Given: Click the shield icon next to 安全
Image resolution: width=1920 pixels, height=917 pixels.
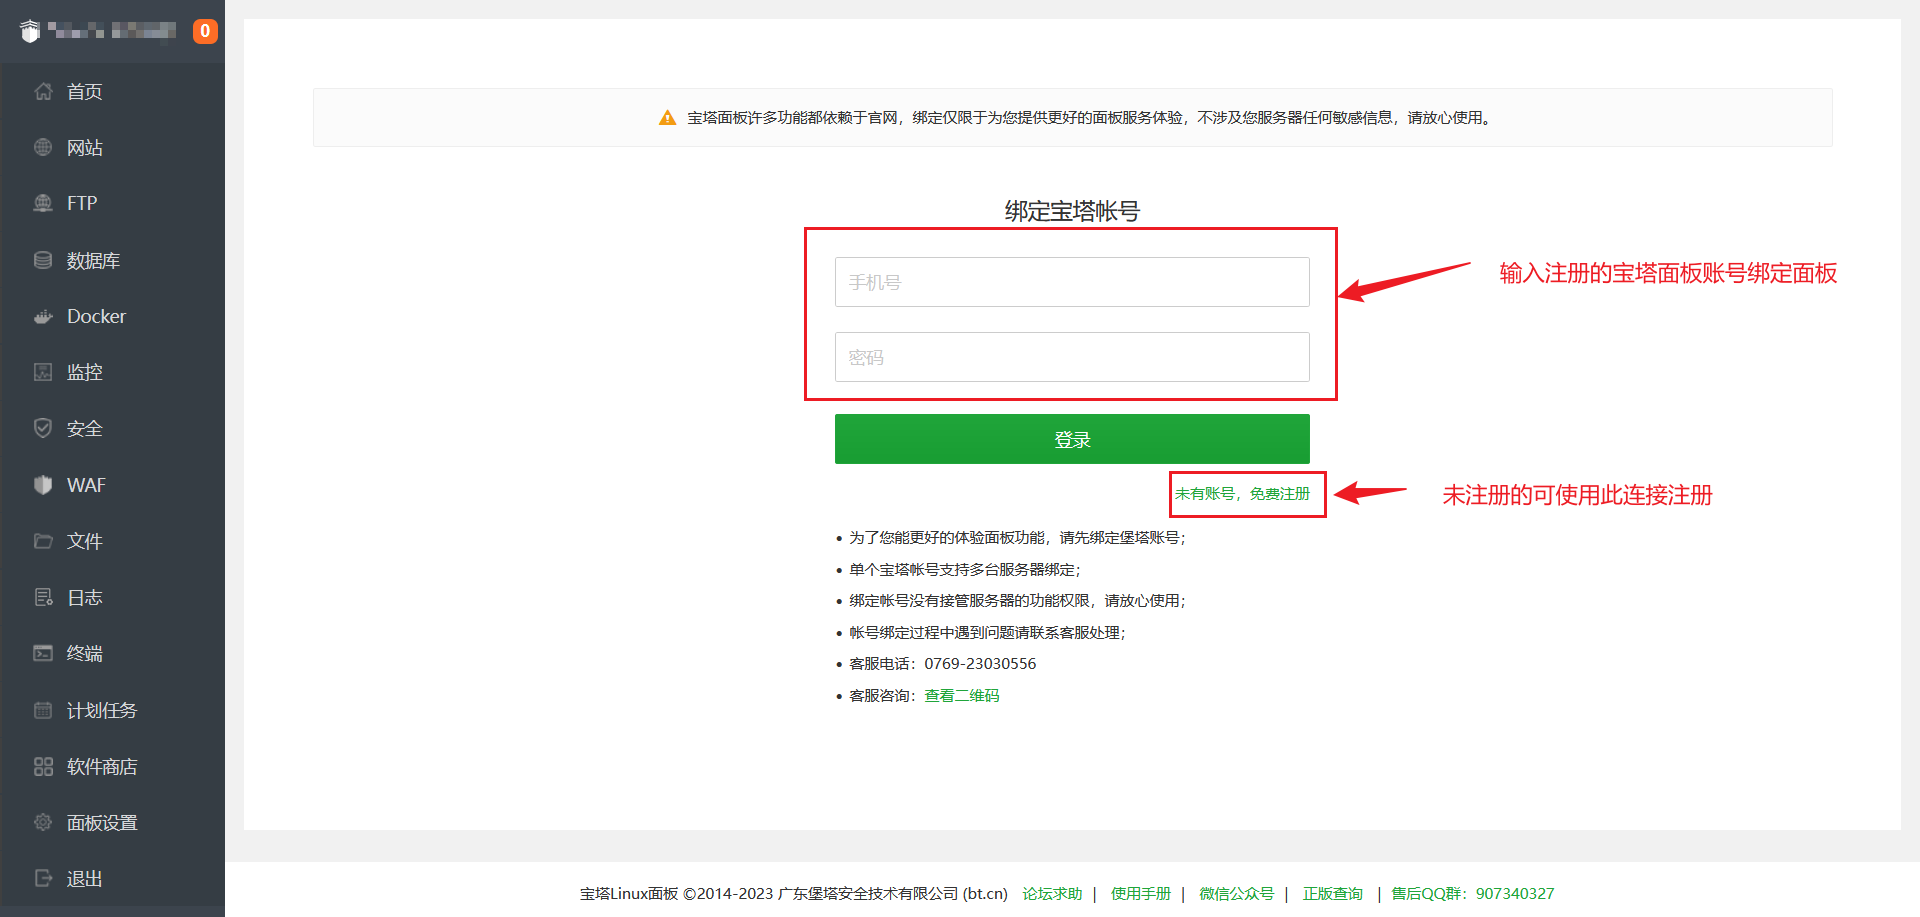Looking at the screenshot, I should 43,428.
